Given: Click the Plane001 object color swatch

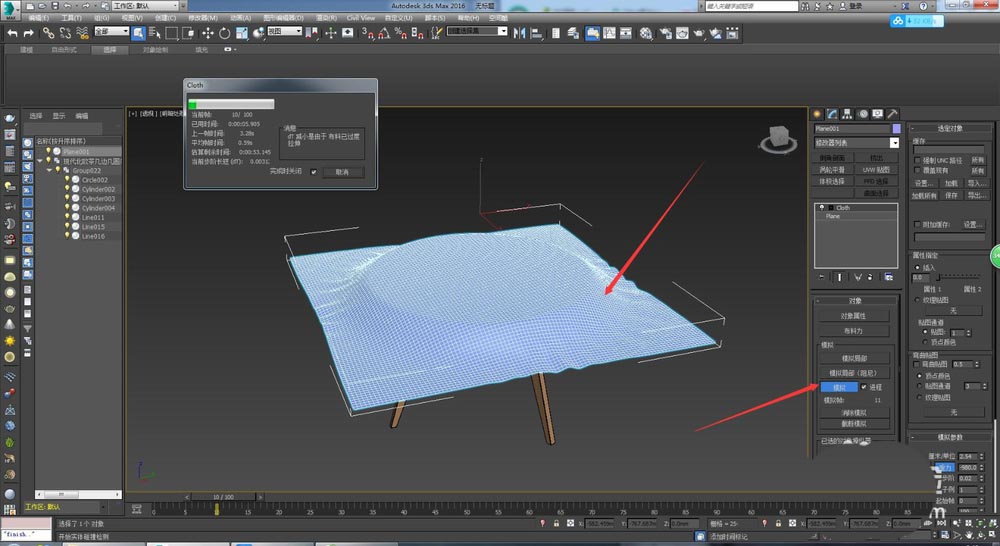Looking at the screenshot, I should click(897, 129).
